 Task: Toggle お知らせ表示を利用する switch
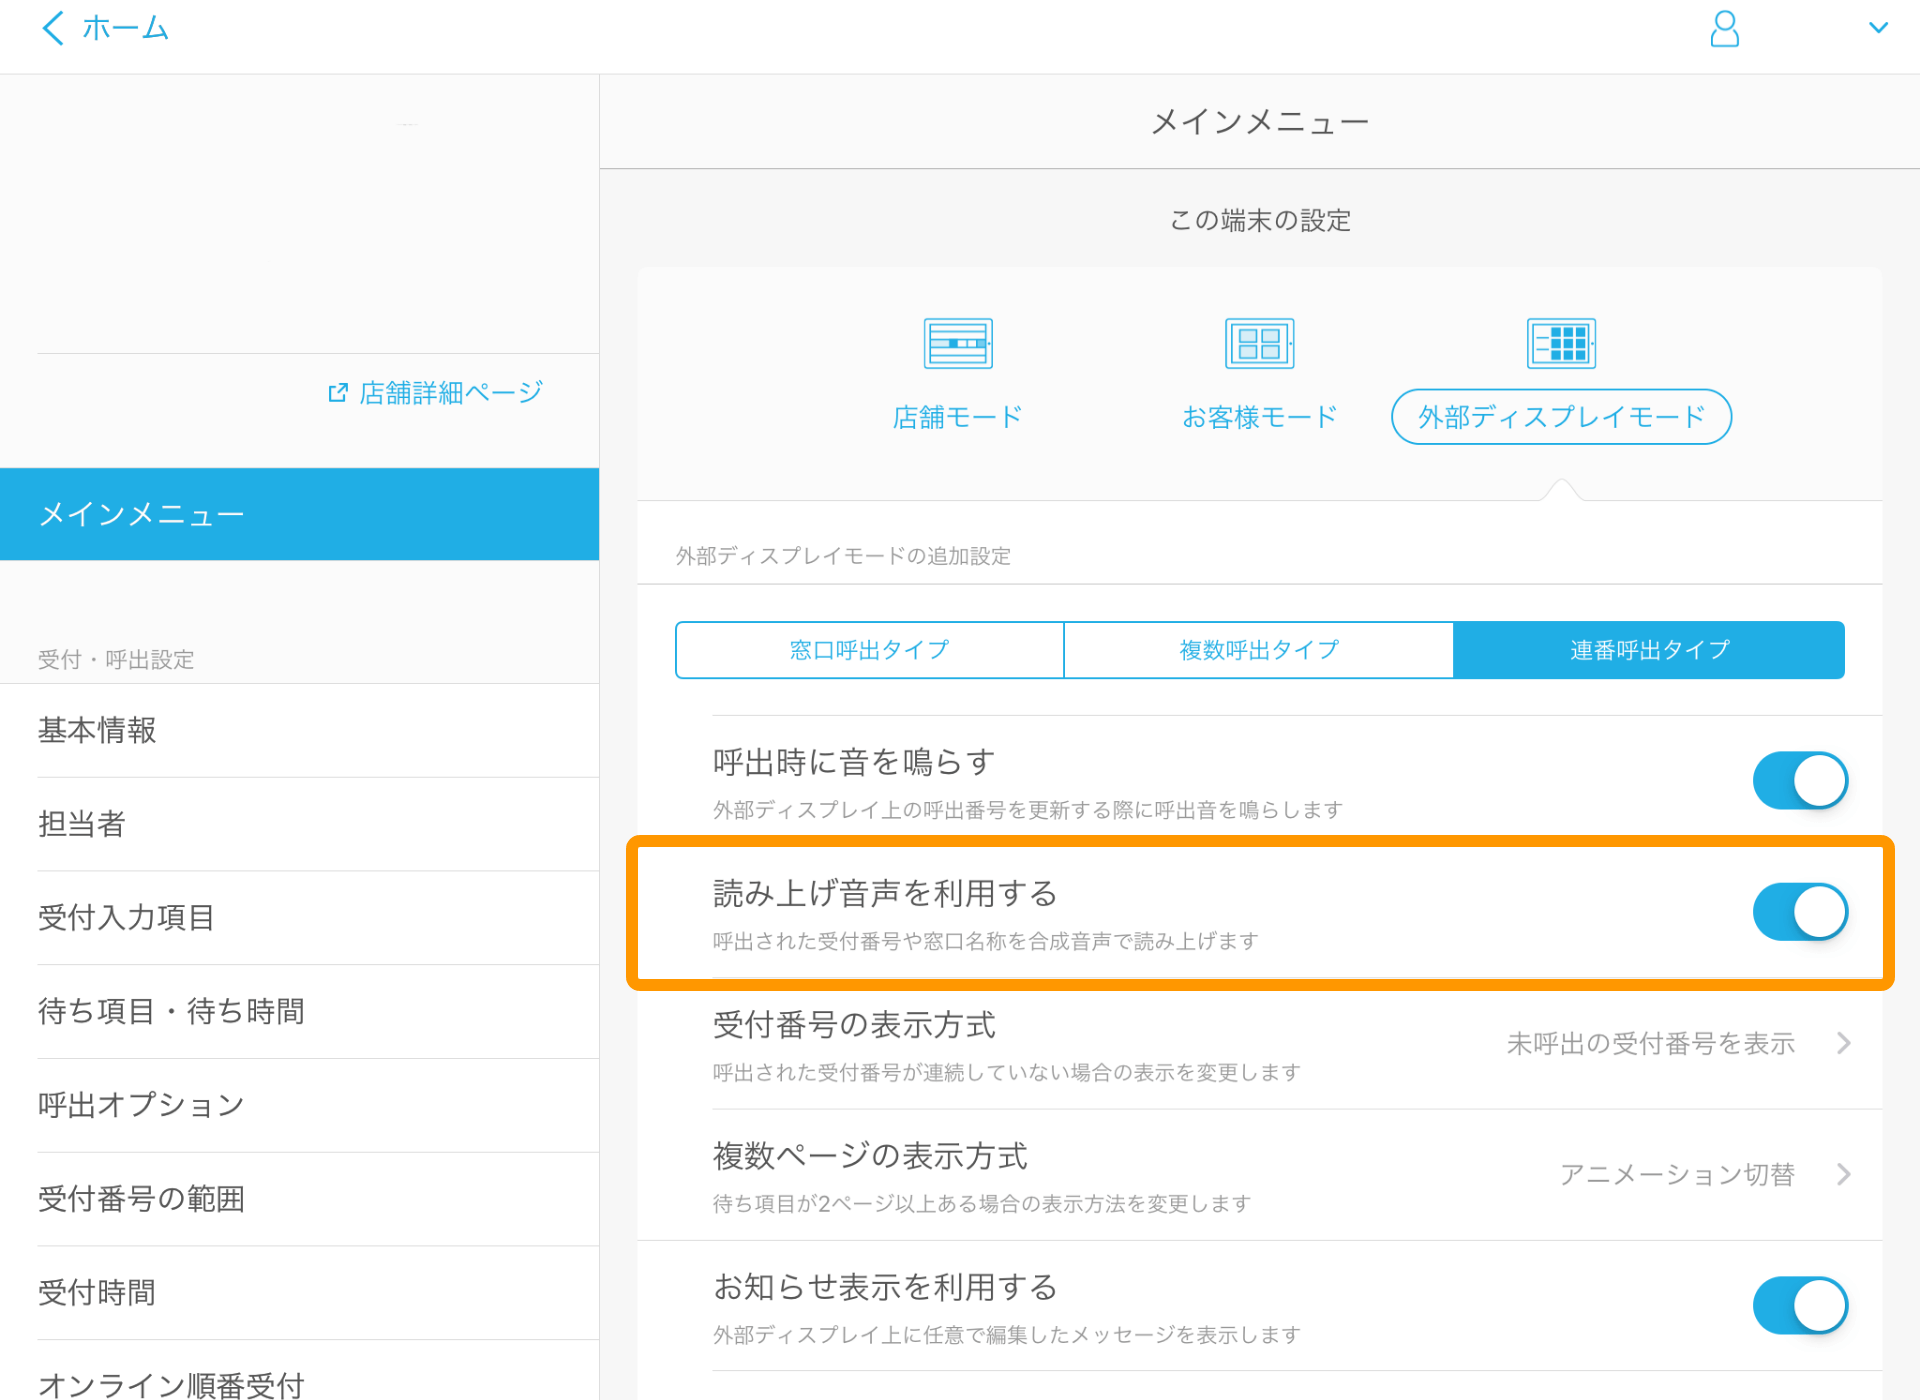1800,1305
